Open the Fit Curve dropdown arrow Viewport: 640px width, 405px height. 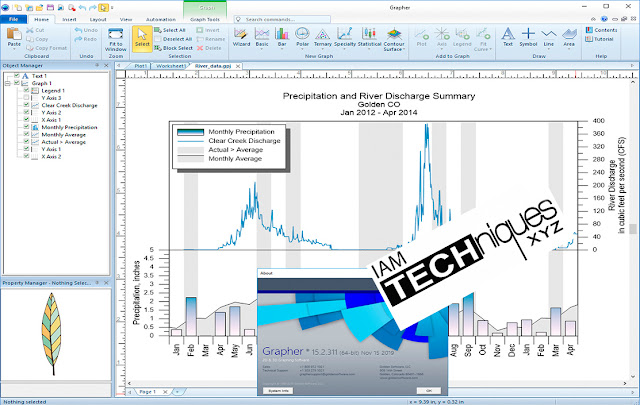click(x=490, y=49)
